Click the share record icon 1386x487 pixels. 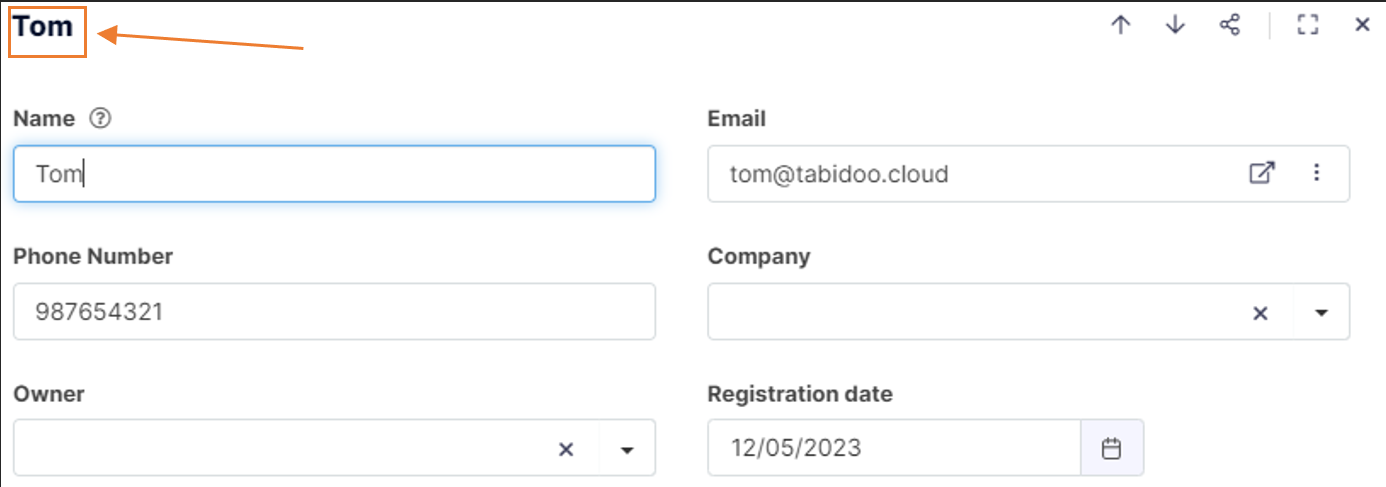[1230, 26]
